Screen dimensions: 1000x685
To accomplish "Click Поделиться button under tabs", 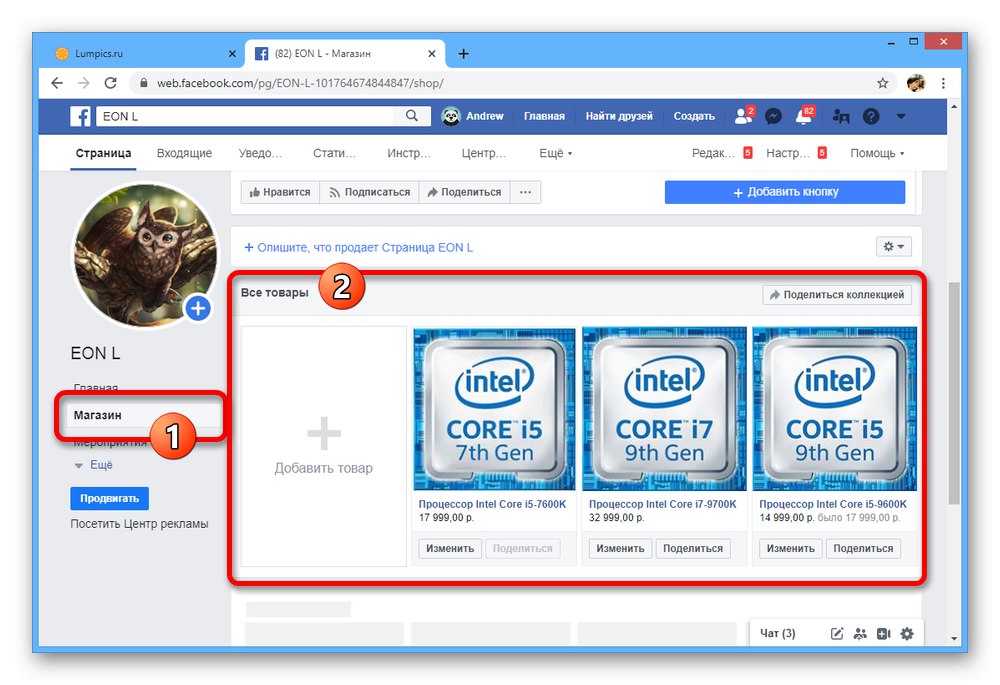I will [464, 192].
